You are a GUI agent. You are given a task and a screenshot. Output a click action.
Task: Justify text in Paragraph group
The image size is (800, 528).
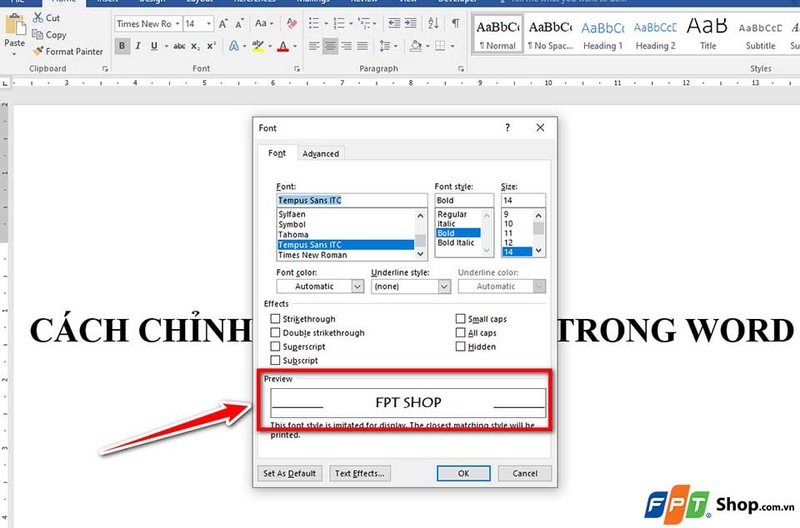click(x=362, y=46)
